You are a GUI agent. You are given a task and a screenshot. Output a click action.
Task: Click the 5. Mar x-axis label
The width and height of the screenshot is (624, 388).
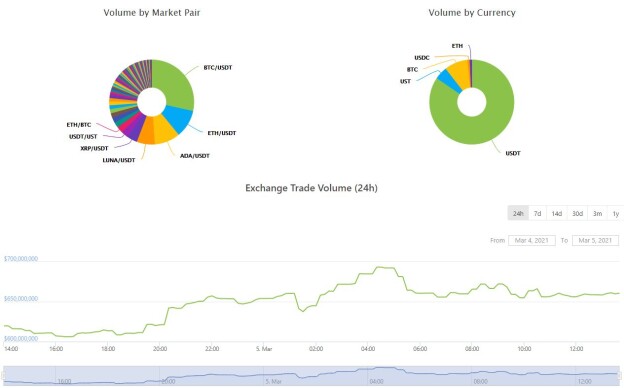click(x=264, y=349)
